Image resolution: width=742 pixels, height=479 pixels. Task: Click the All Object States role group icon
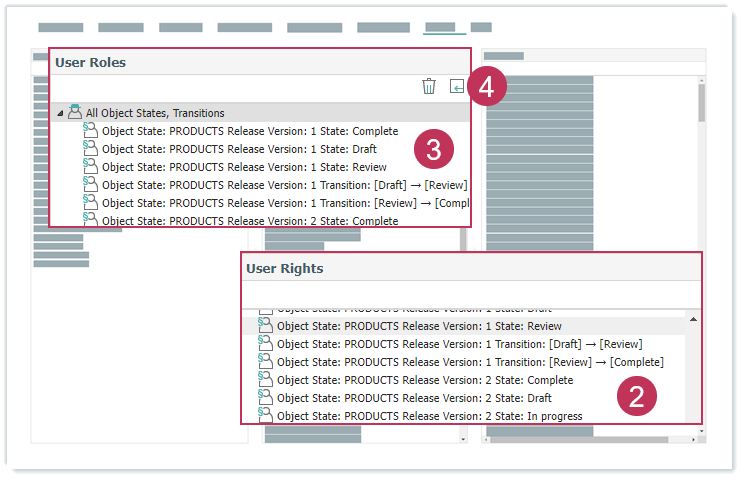(x=75, y=113)
